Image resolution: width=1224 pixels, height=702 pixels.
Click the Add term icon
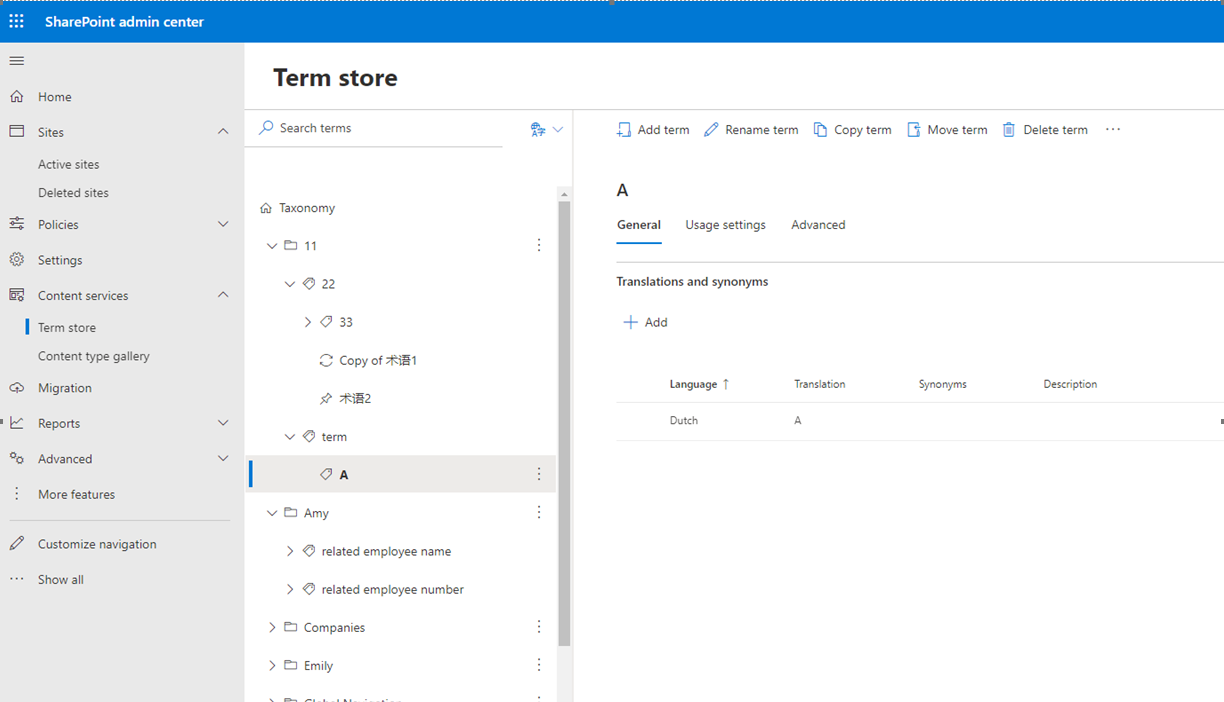(623, 129)
